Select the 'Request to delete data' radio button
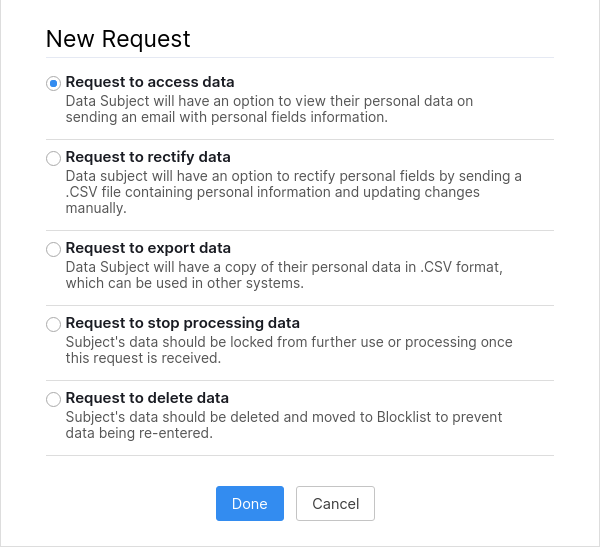This screenshot has width=600, height=547. (x=53, y=399)
